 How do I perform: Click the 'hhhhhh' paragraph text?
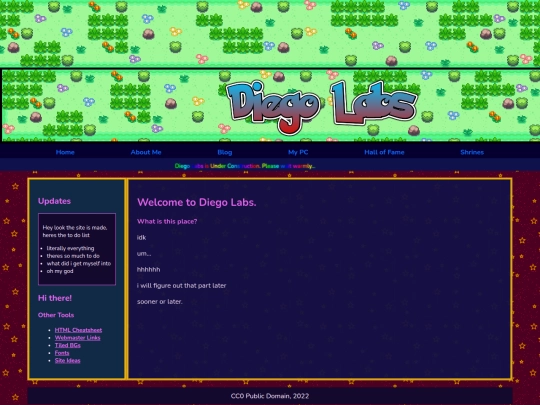[148, 269]
